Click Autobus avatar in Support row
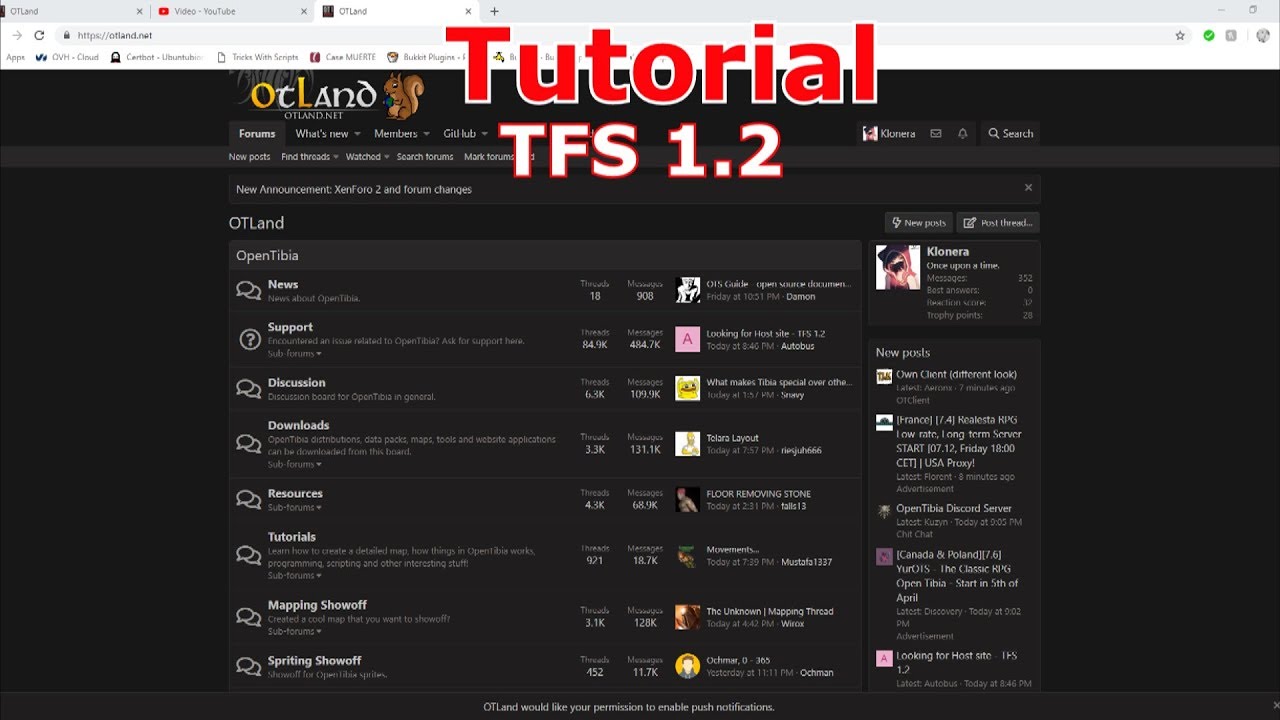1280x720 pixels. [687, 340]
